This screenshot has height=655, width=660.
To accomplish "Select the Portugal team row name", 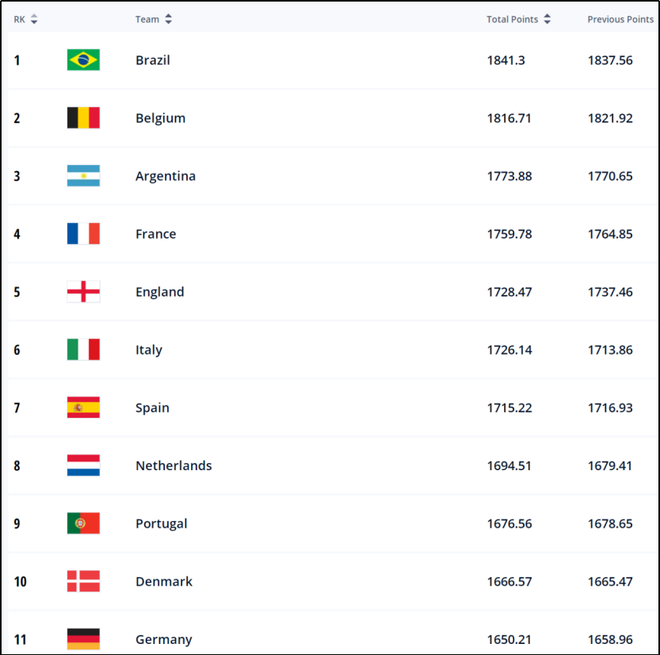I will [161, 524].
